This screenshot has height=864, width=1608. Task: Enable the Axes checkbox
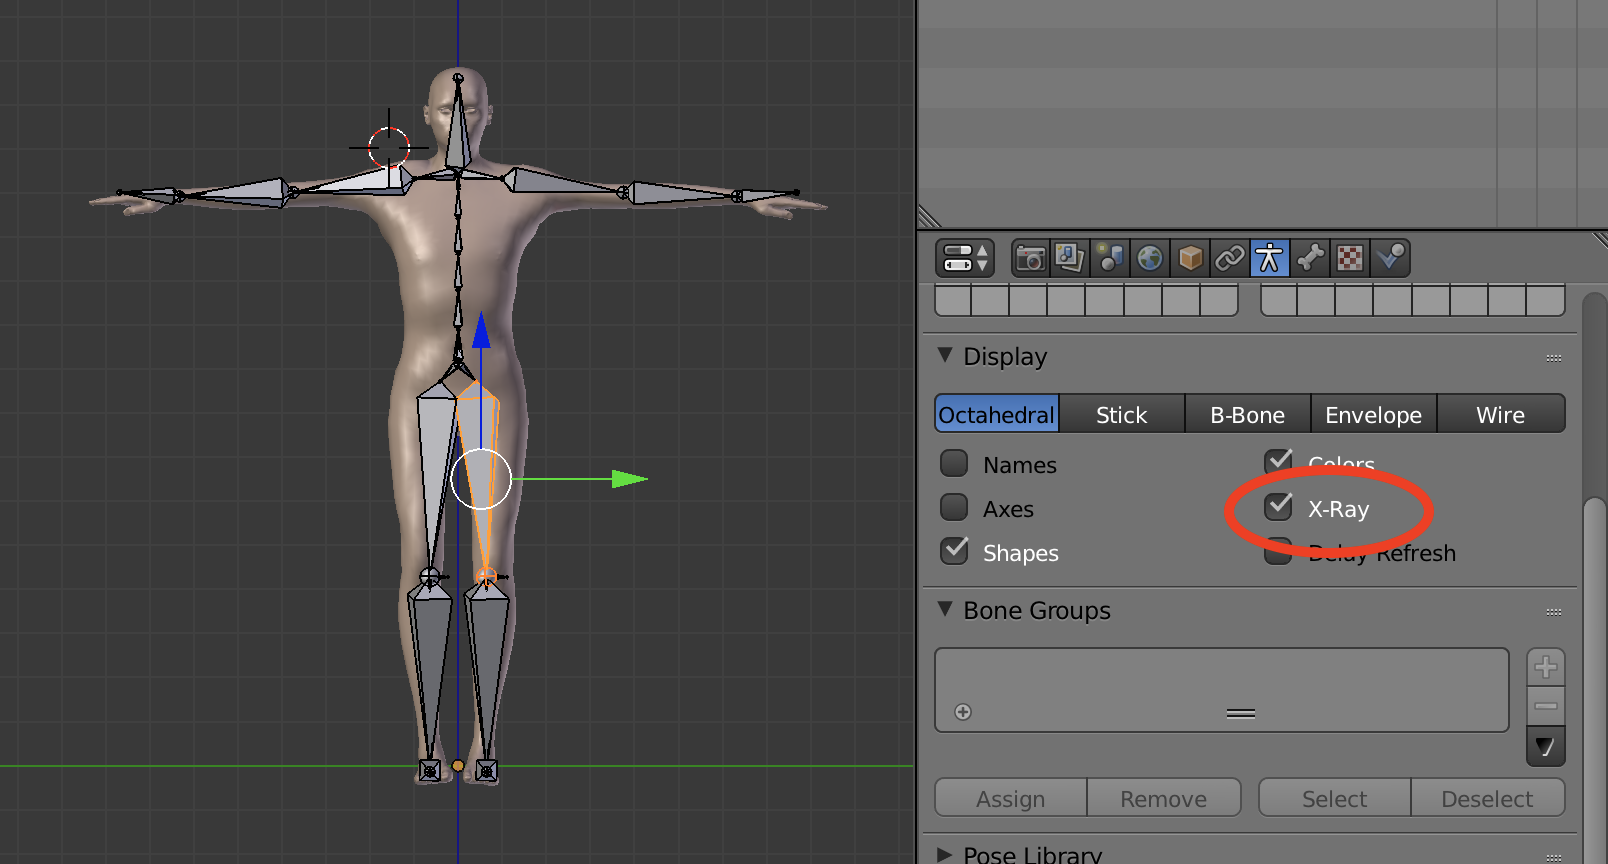click(x=955, y=507)
